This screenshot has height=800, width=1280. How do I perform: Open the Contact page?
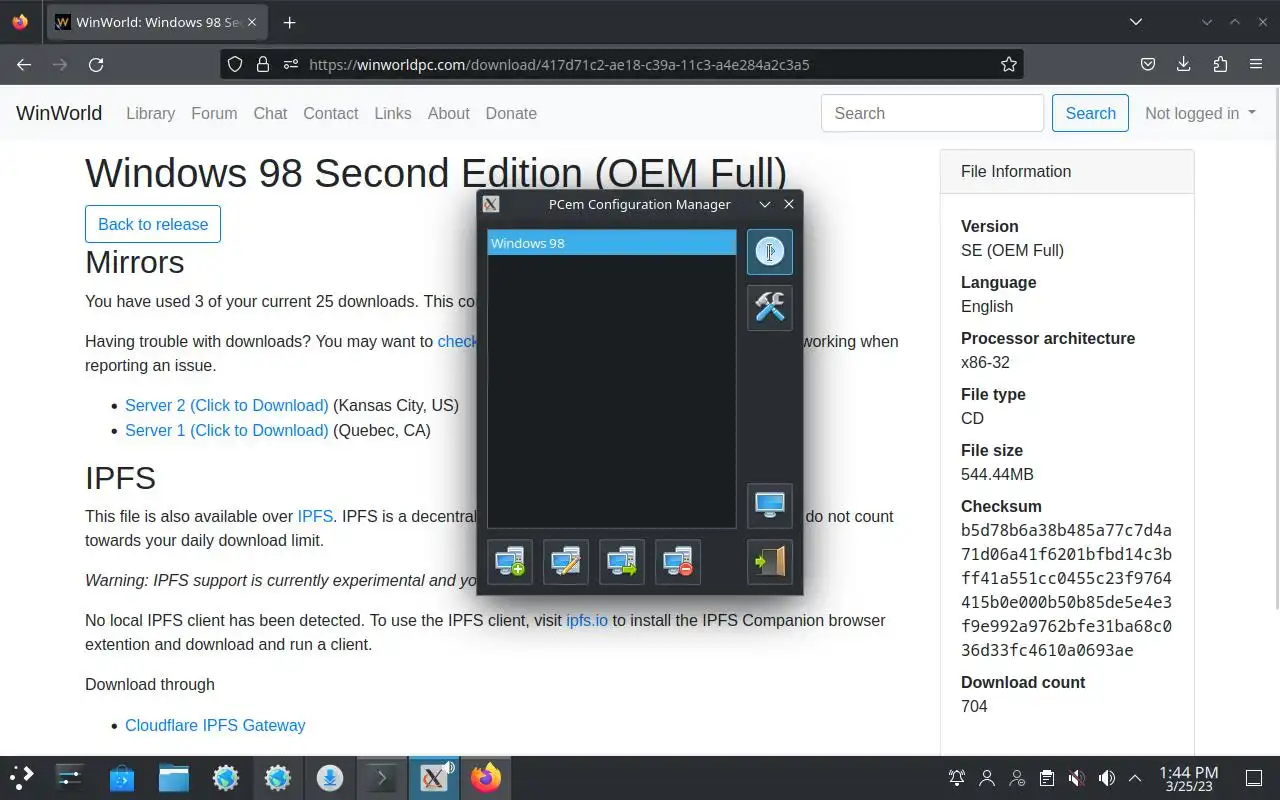tap(331, 113)
